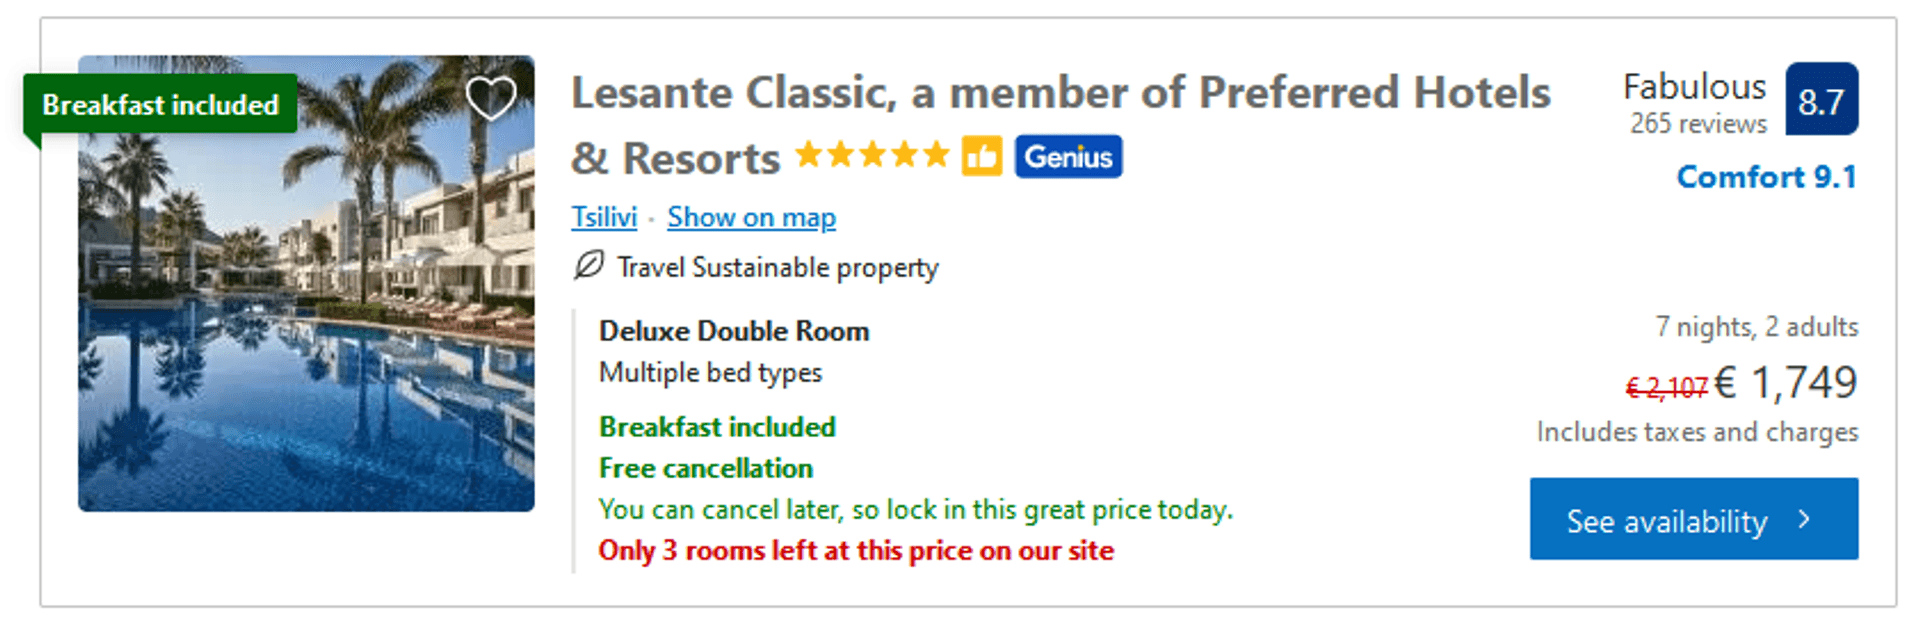1920x628 pixels.
Task: Click the Genius badge
Action: 1068,157
